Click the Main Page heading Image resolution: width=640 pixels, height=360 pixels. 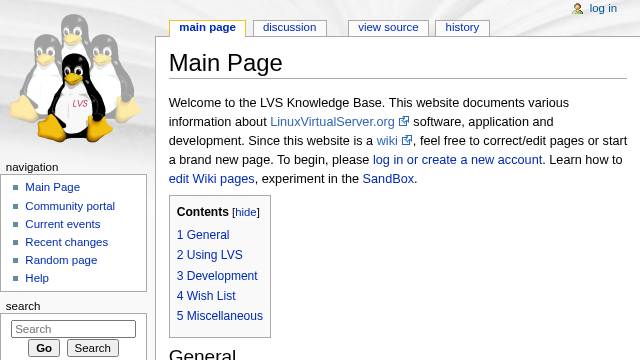225,63
